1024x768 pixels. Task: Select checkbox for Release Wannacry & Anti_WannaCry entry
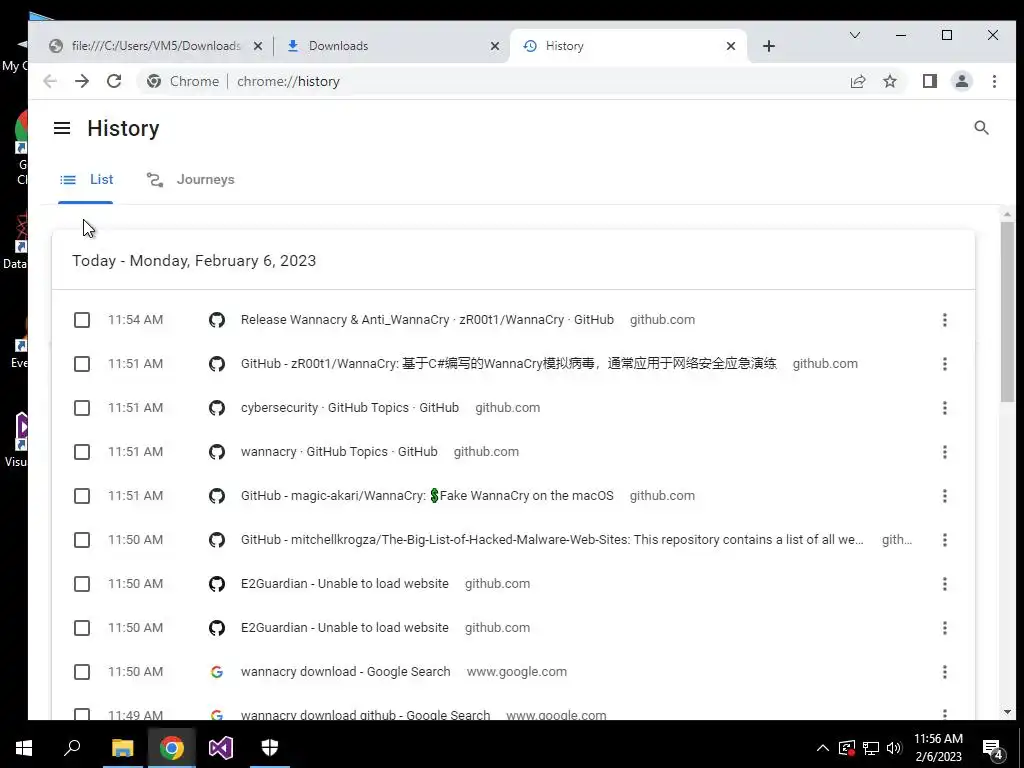82,320
